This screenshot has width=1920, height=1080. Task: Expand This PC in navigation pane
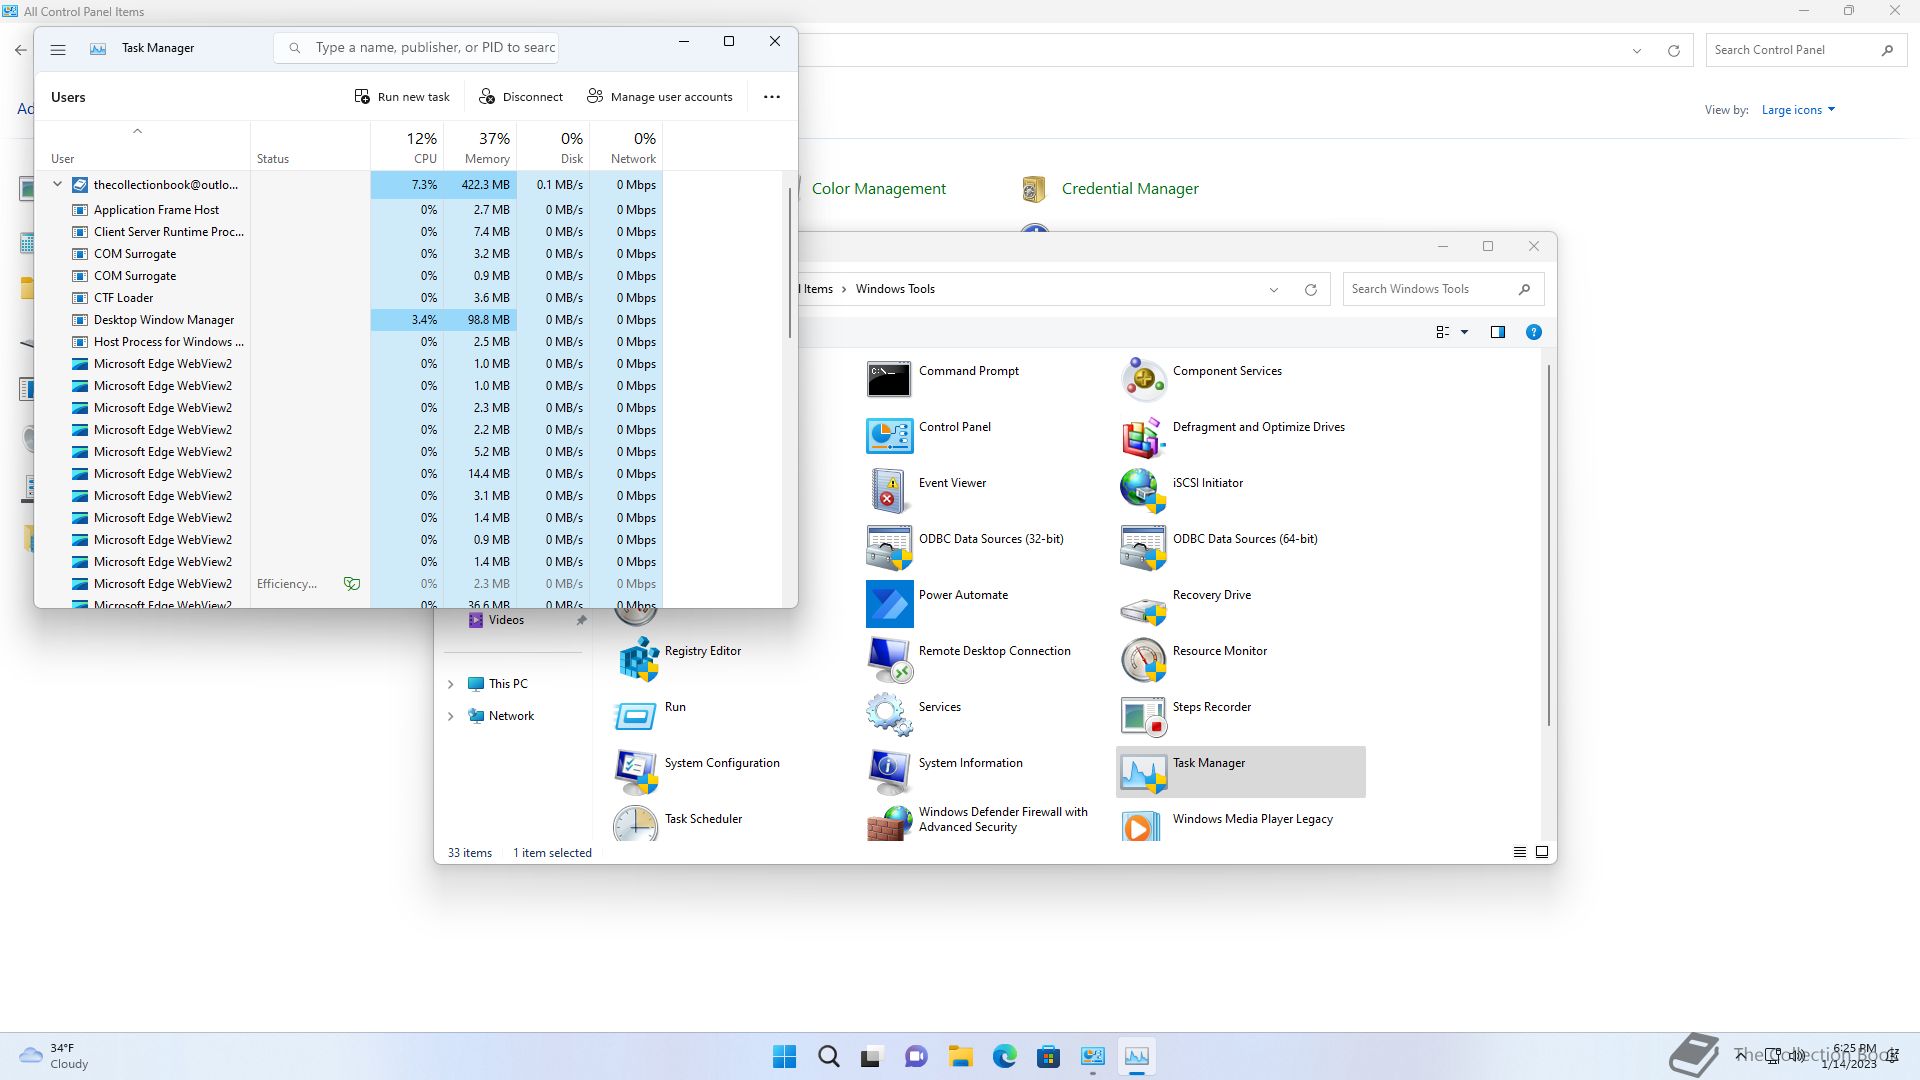[450, 684]
